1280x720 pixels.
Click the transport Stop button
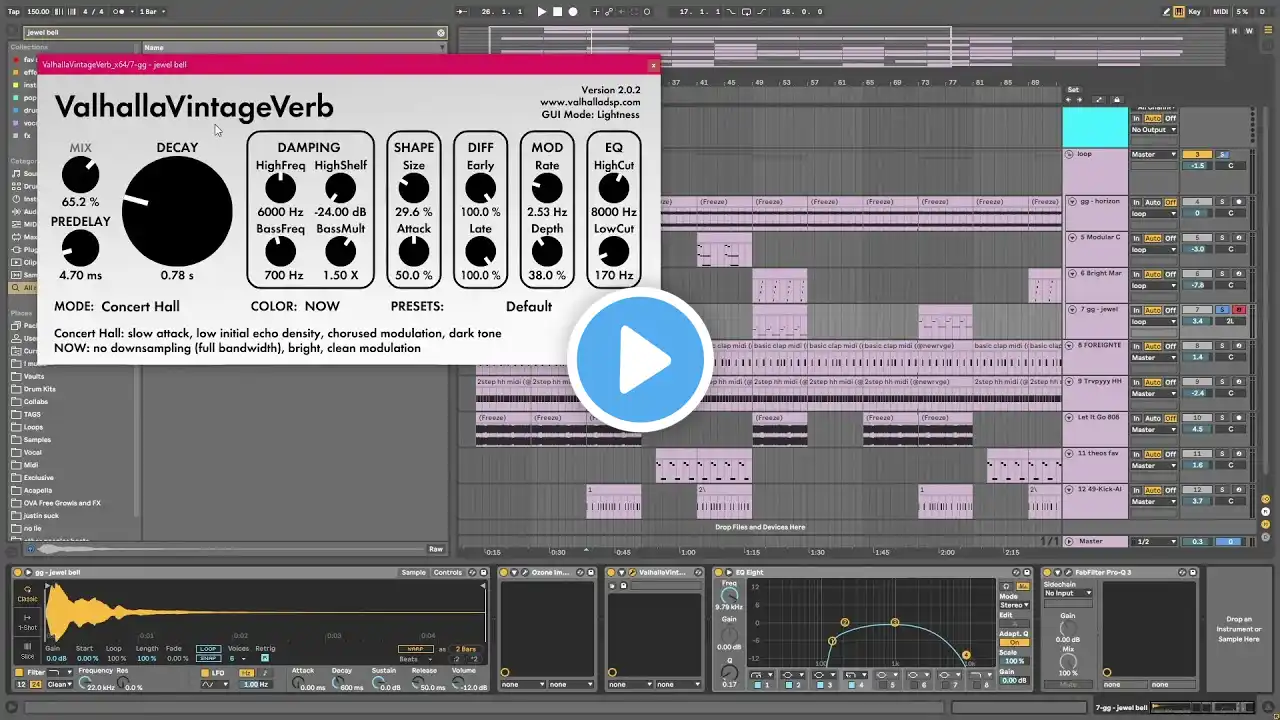[x=558, y=12]
